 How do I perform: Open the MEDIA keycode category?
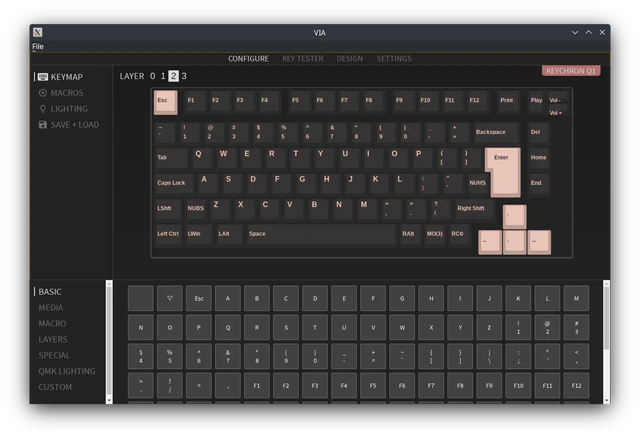pos(51,308)
